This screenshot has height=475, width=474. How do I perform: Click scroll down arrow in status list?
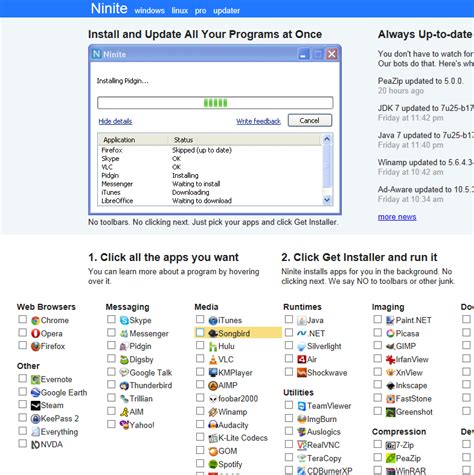click(327, 200)
